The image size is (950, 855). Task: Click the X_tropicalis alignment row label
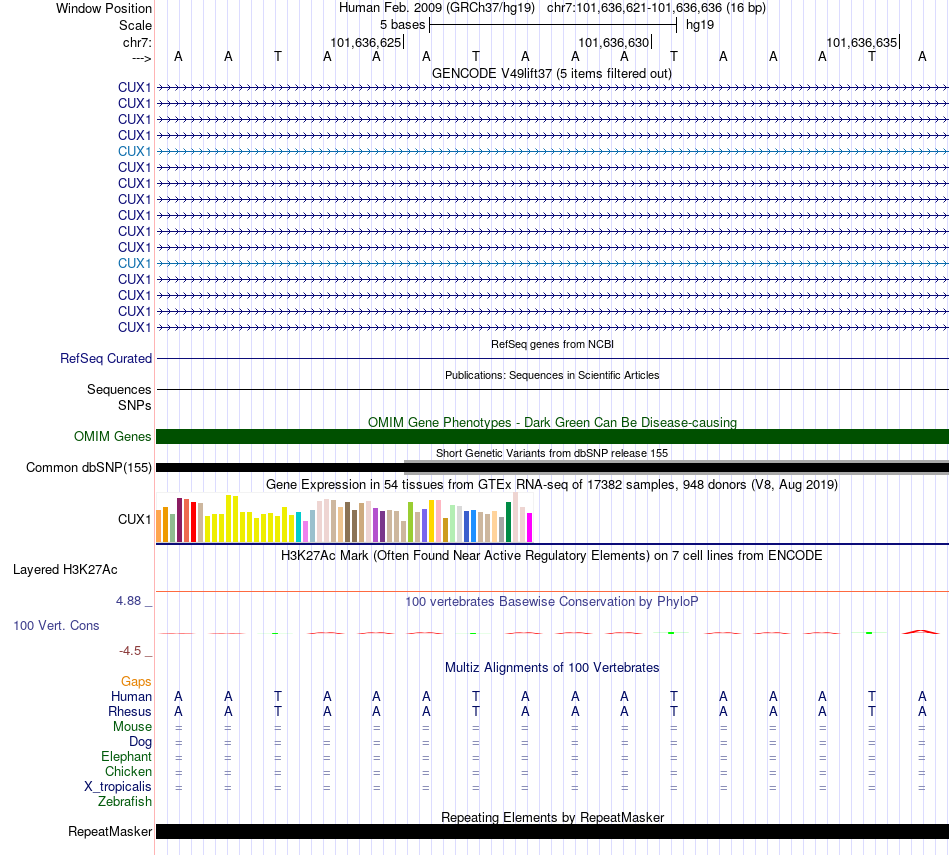[118, 786]
